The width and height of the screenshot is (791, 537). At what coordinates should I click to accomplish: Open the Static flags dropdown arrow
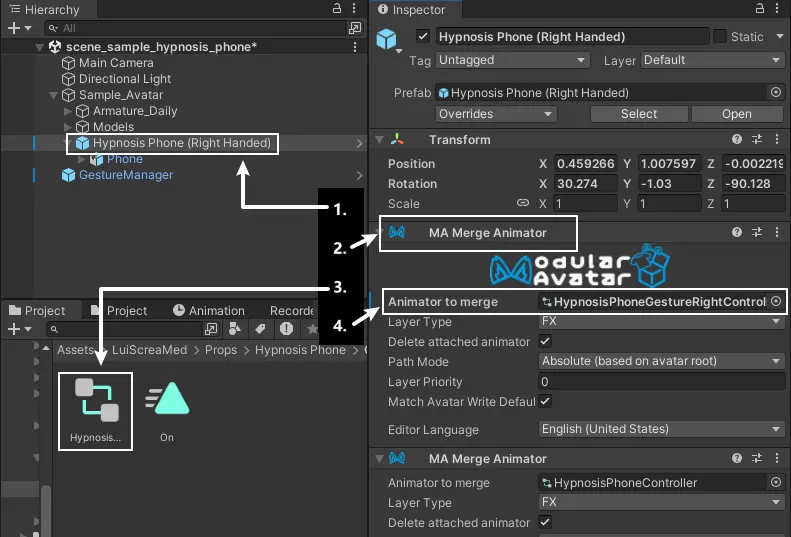779,36
